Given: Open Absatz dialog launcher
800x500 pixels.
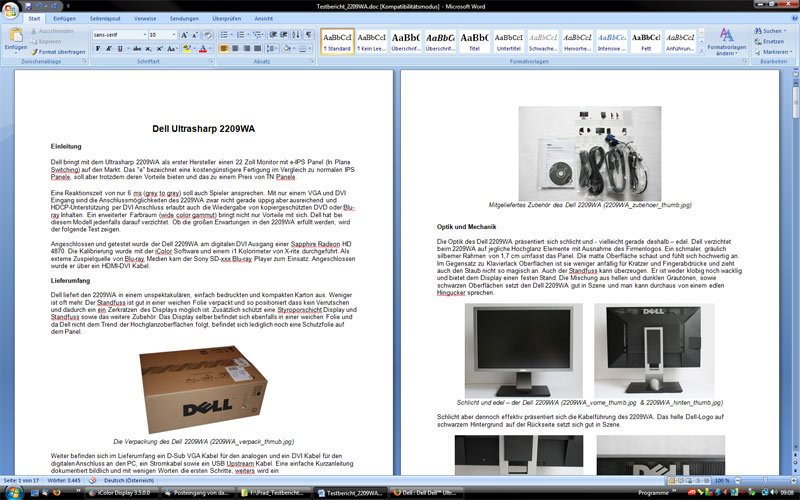Looking at the screenshot, I should pyautogui.click(x=311, y=61).
